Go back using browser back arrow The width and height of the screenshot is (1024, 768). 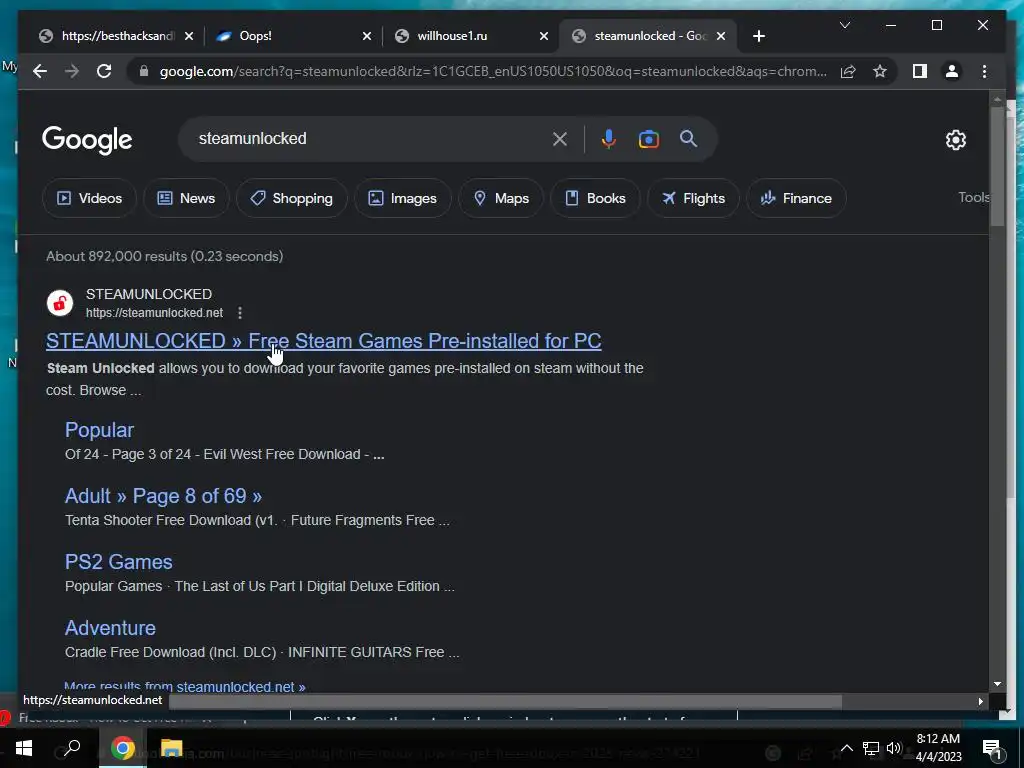pyautogui.click(x=40, y=71)
